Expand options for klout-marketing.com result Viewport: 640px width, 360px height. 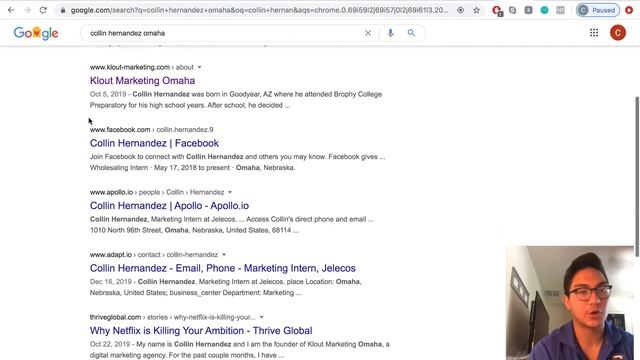click(x=200, y=67)
